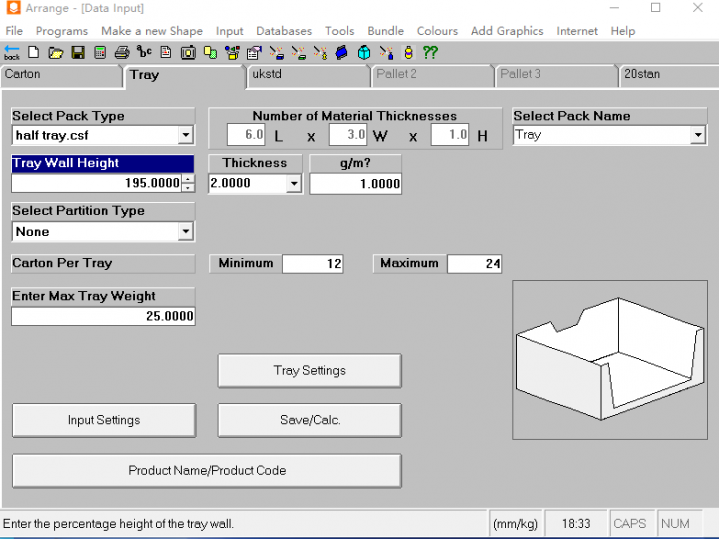Expand the Select Pack Type dropdown
This screenshot has height=539, width=719.
click(186, 135)
